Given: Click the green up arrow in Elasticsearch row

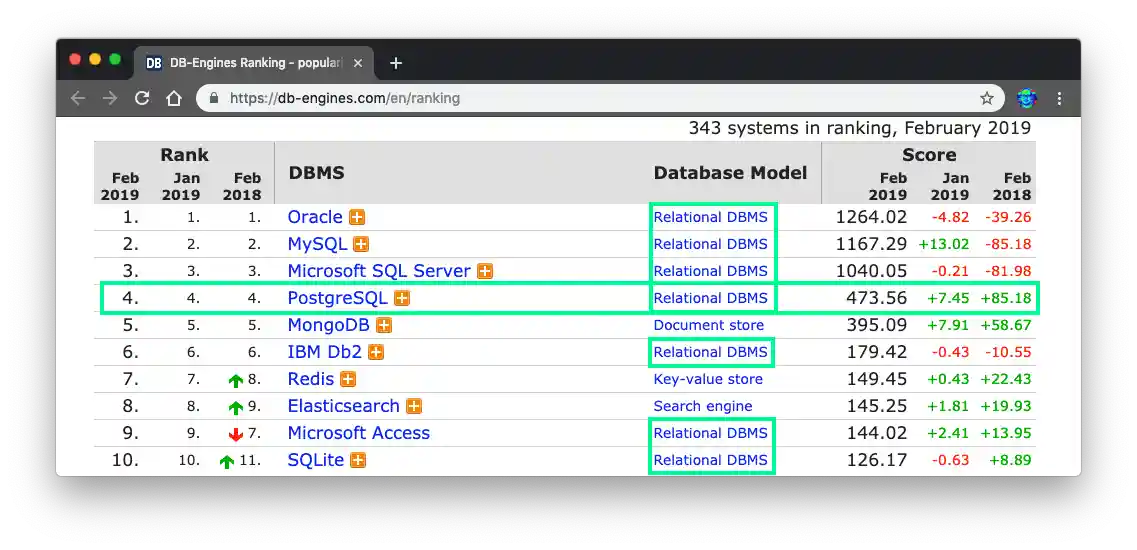Looking at the screenshot, I should coord(236,408).
